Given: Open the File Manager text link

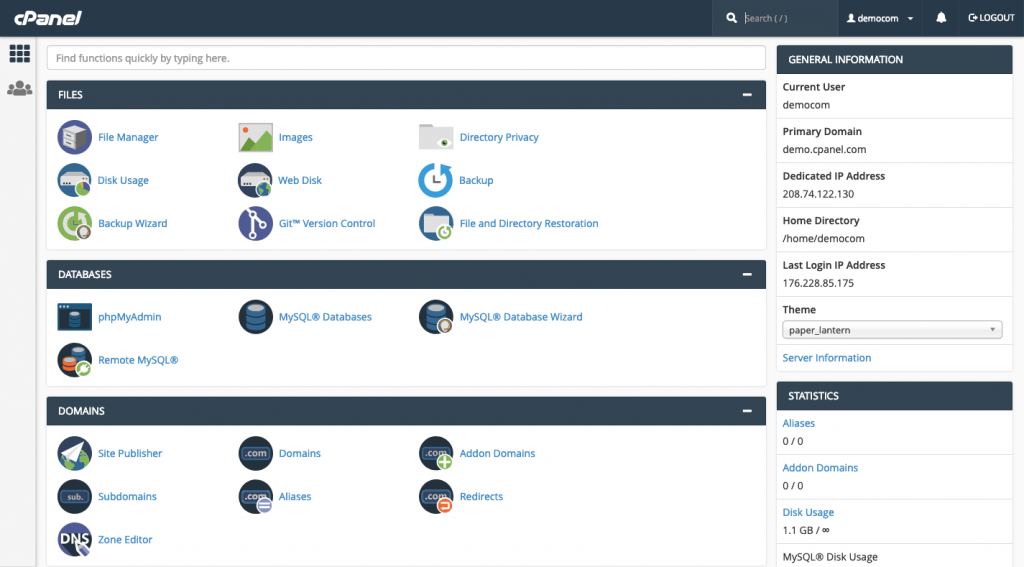Looking at the screenshot, I should 128,137.
